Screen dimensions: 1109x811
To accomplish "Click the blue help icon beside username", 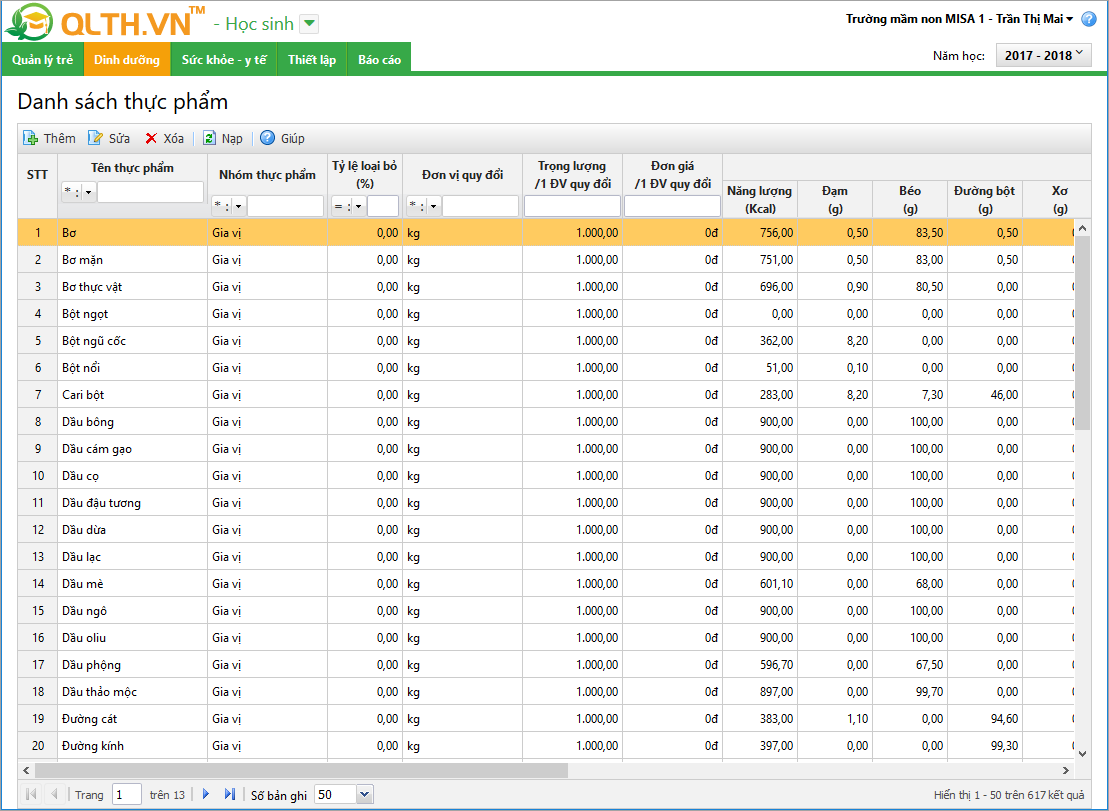I will pos(1089,19).
